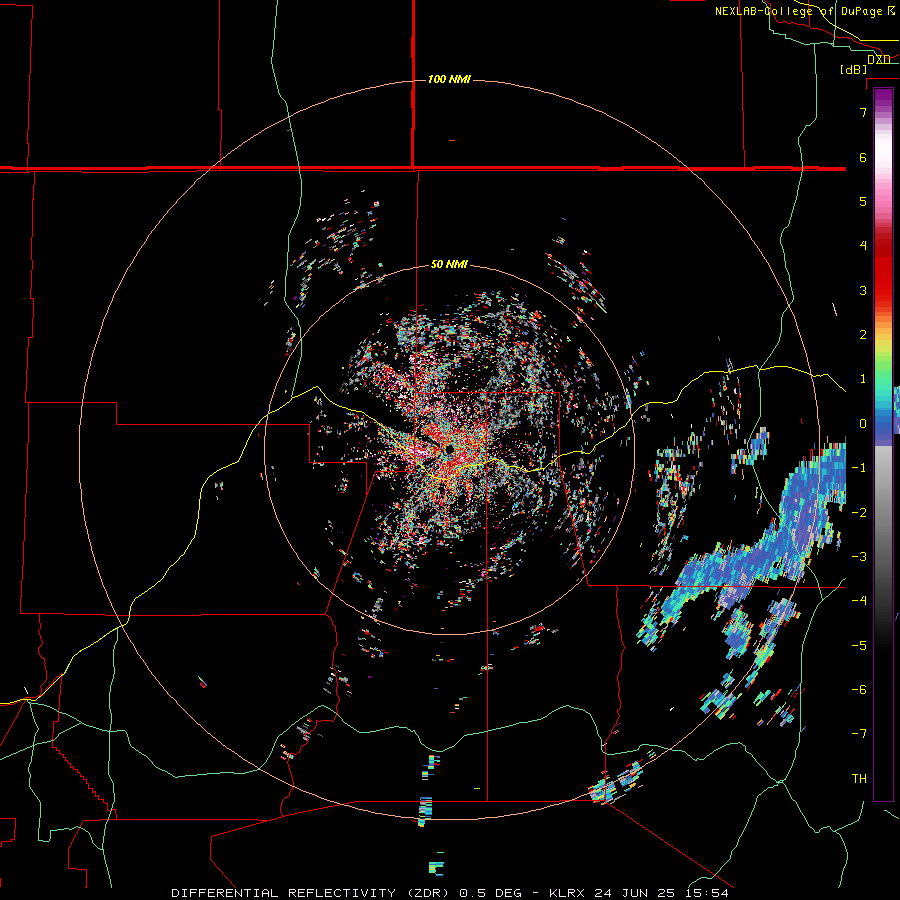
Task: Click the black radar site dot at center
Action: [x=450, y=448]
